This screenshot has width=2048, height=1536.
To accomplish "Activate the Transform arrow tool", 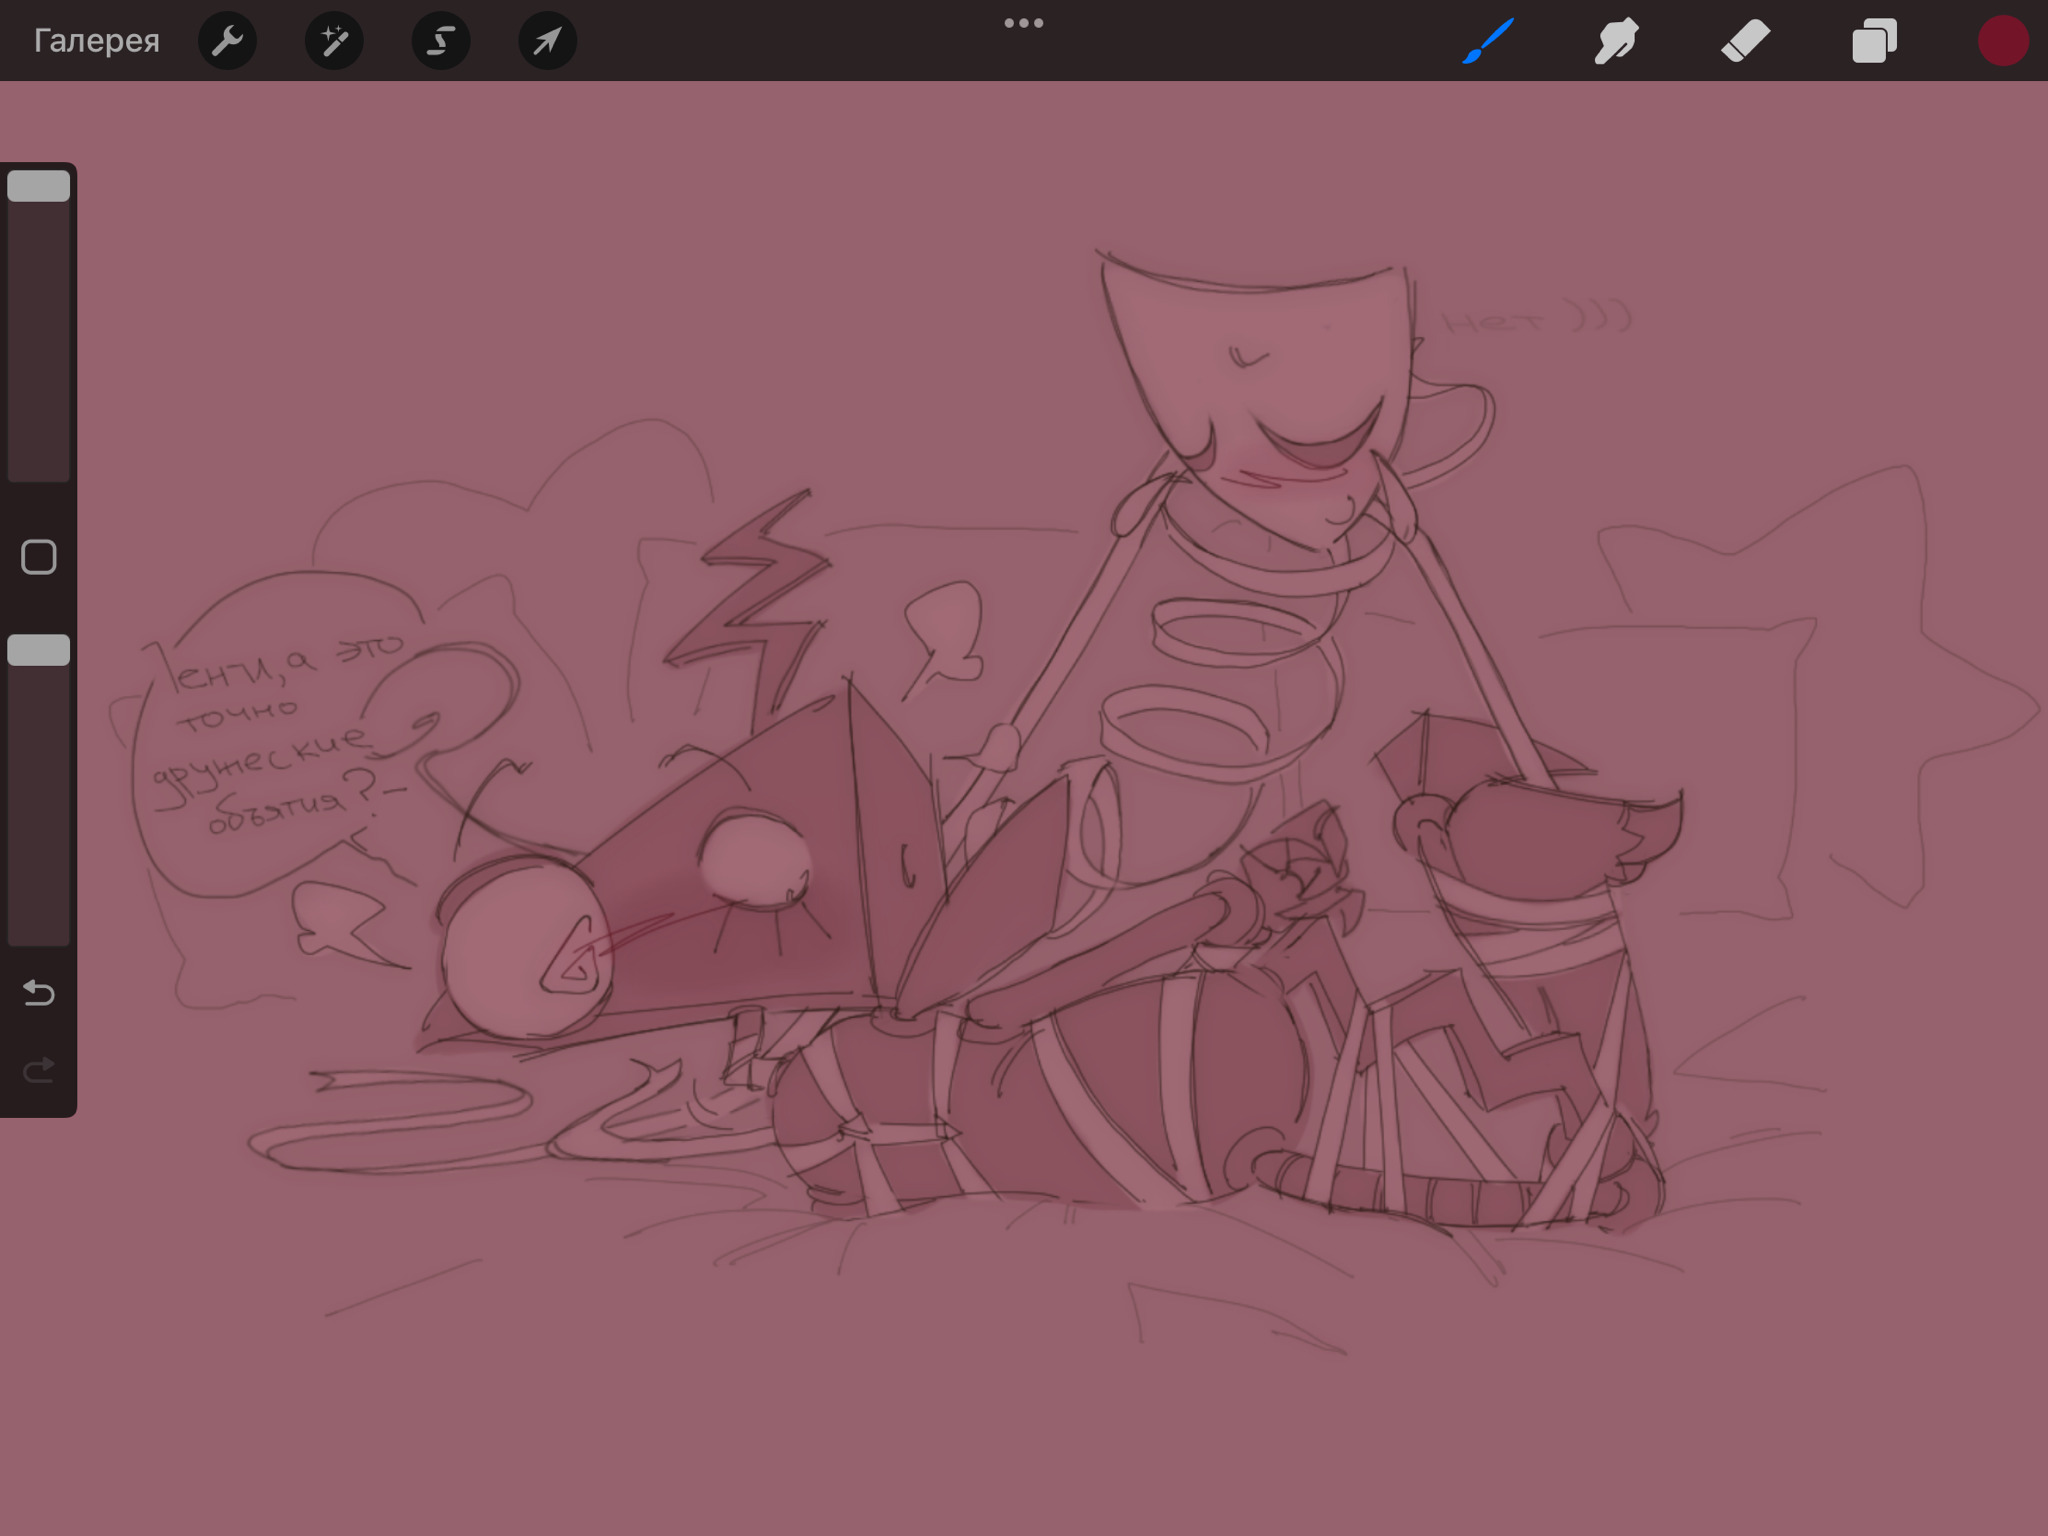I will (x=547, y=41).
